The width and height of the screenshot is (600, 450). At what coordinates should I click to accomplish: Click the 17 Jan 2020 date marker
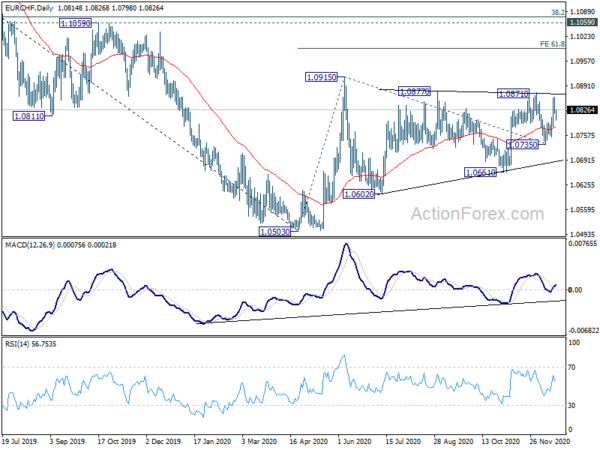coord(212,441)
